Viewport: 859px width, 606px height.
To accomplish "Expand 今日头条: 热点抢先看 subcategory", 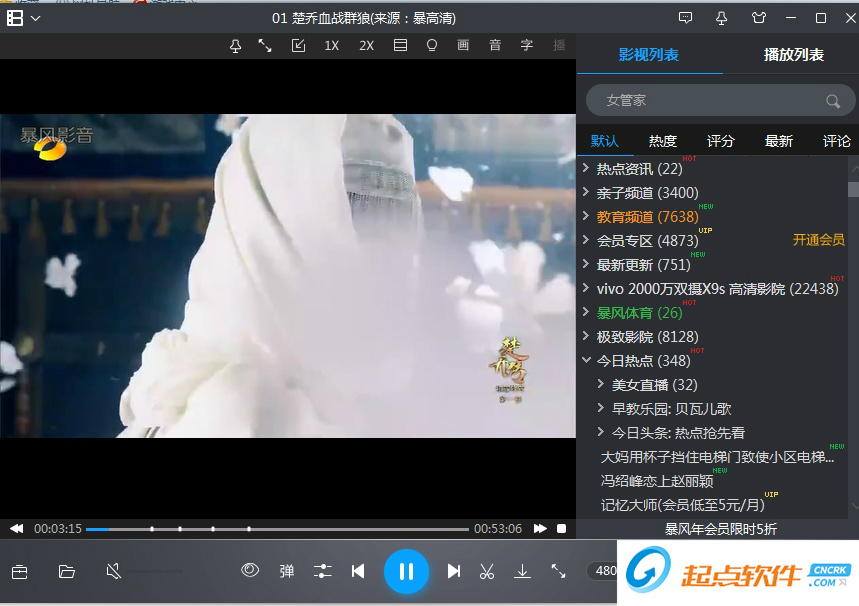I will 600,432.
